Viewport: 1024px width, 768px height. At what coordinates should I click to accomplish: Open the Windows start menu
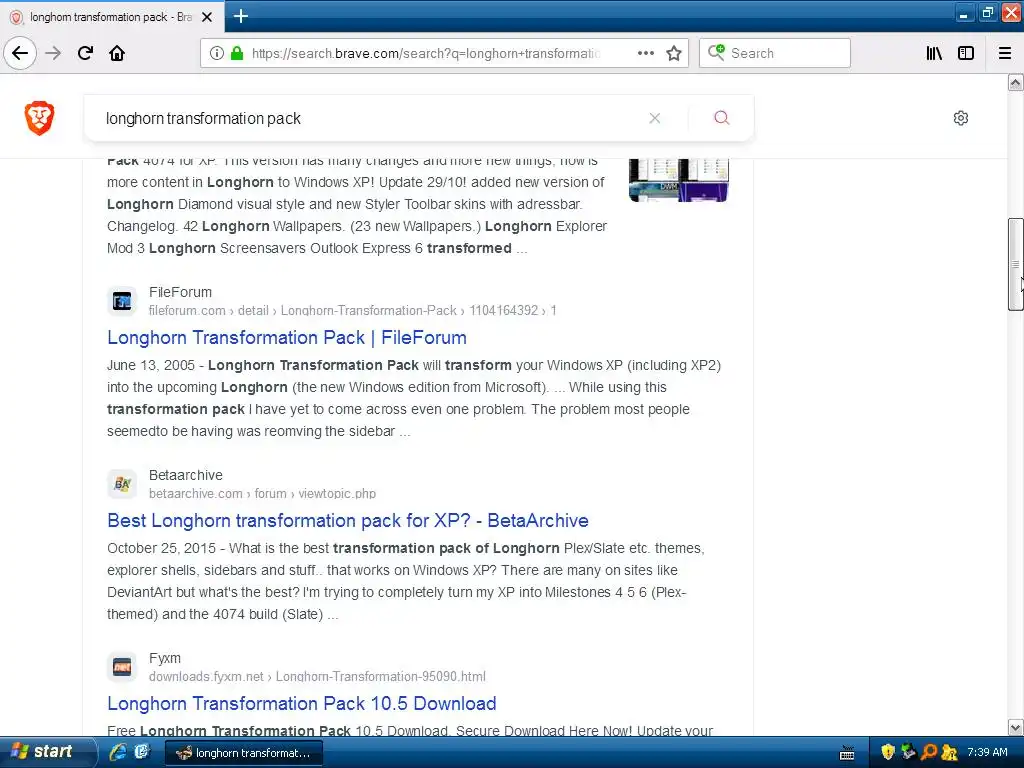click(46, 752)
